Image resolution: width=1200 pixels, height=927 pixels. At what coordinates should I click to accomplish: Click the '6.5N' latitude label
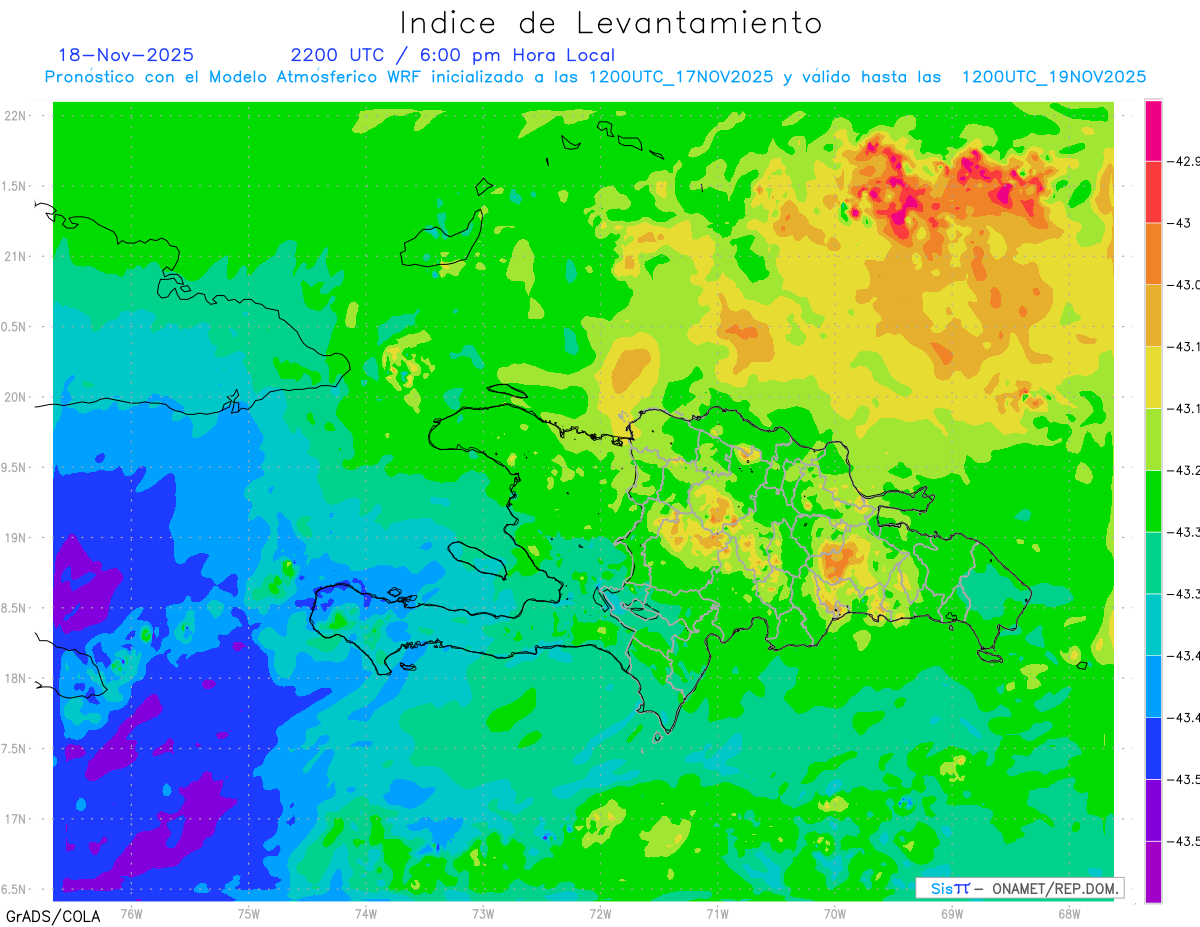coord(15,889)
